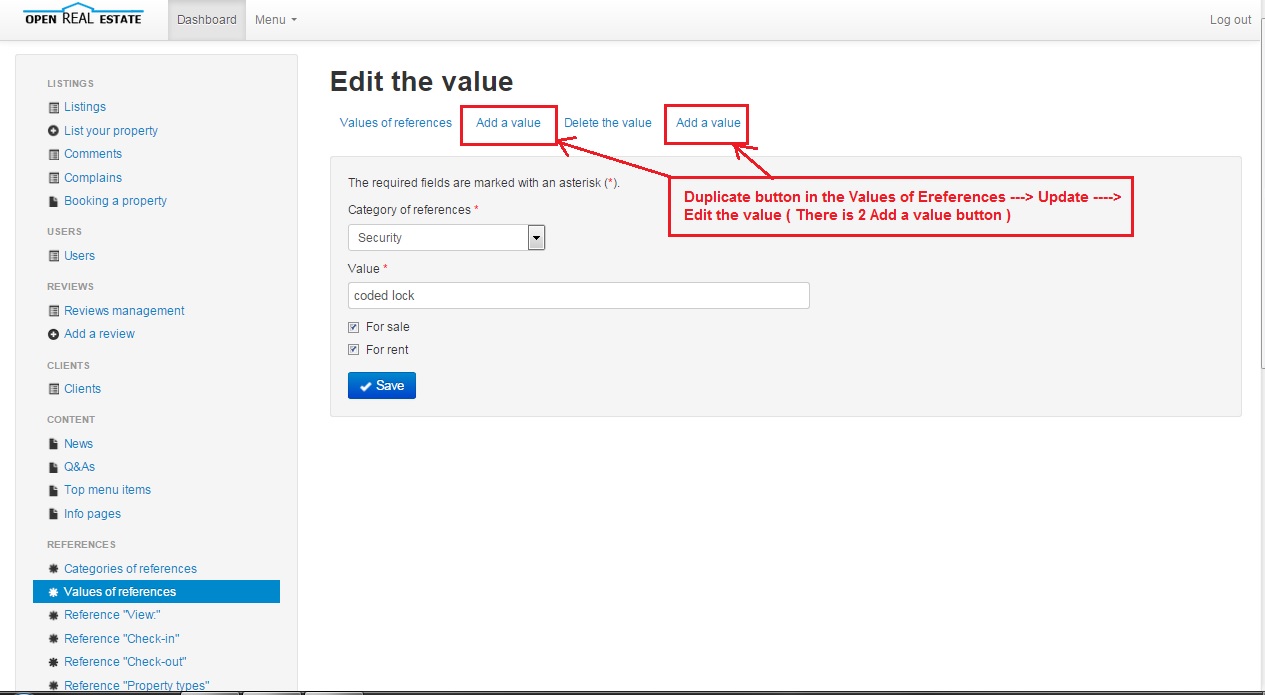Click the Delete the value link

coord(607,123)
